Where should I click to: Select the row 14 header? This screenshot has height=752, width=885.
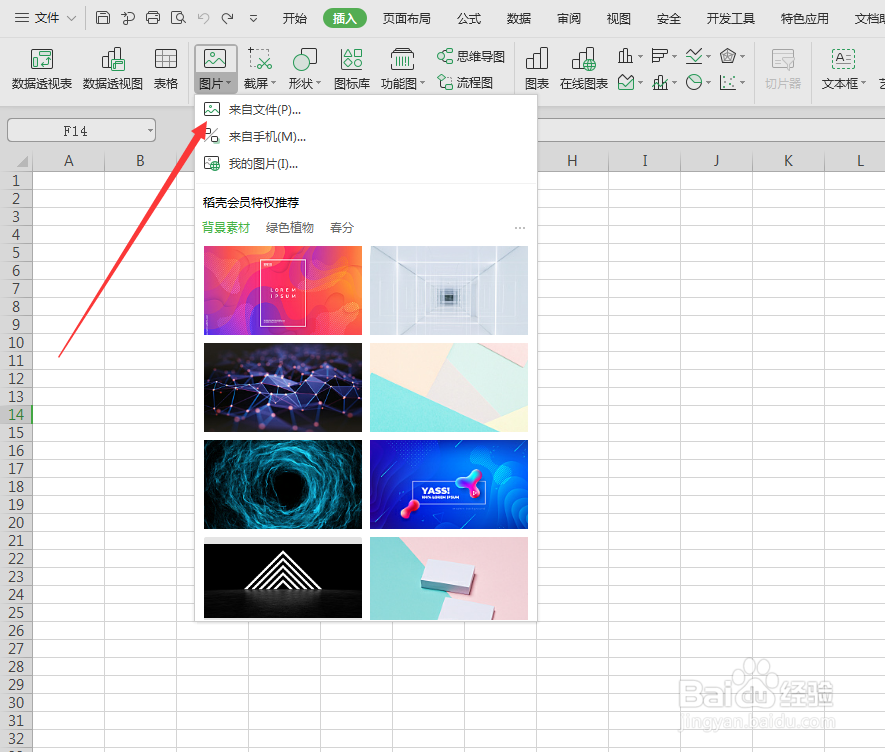16,414
